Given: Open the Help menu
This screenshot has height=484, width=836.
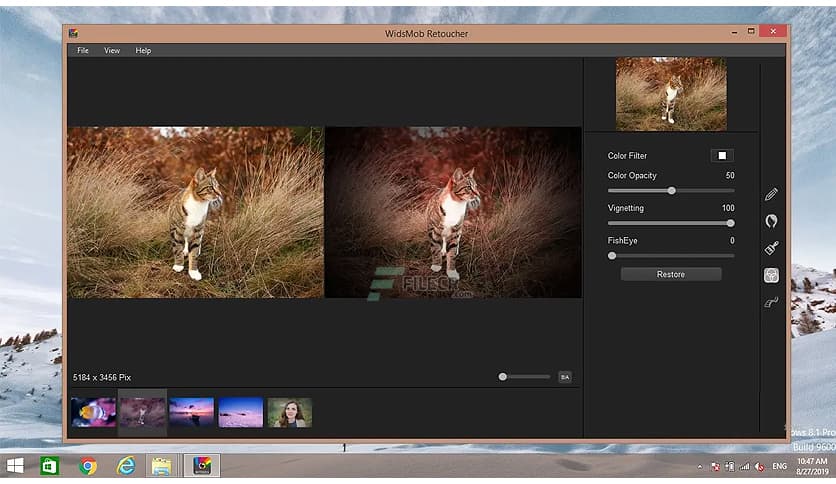Looking at the screenshot, I should (x=143, y=51).
